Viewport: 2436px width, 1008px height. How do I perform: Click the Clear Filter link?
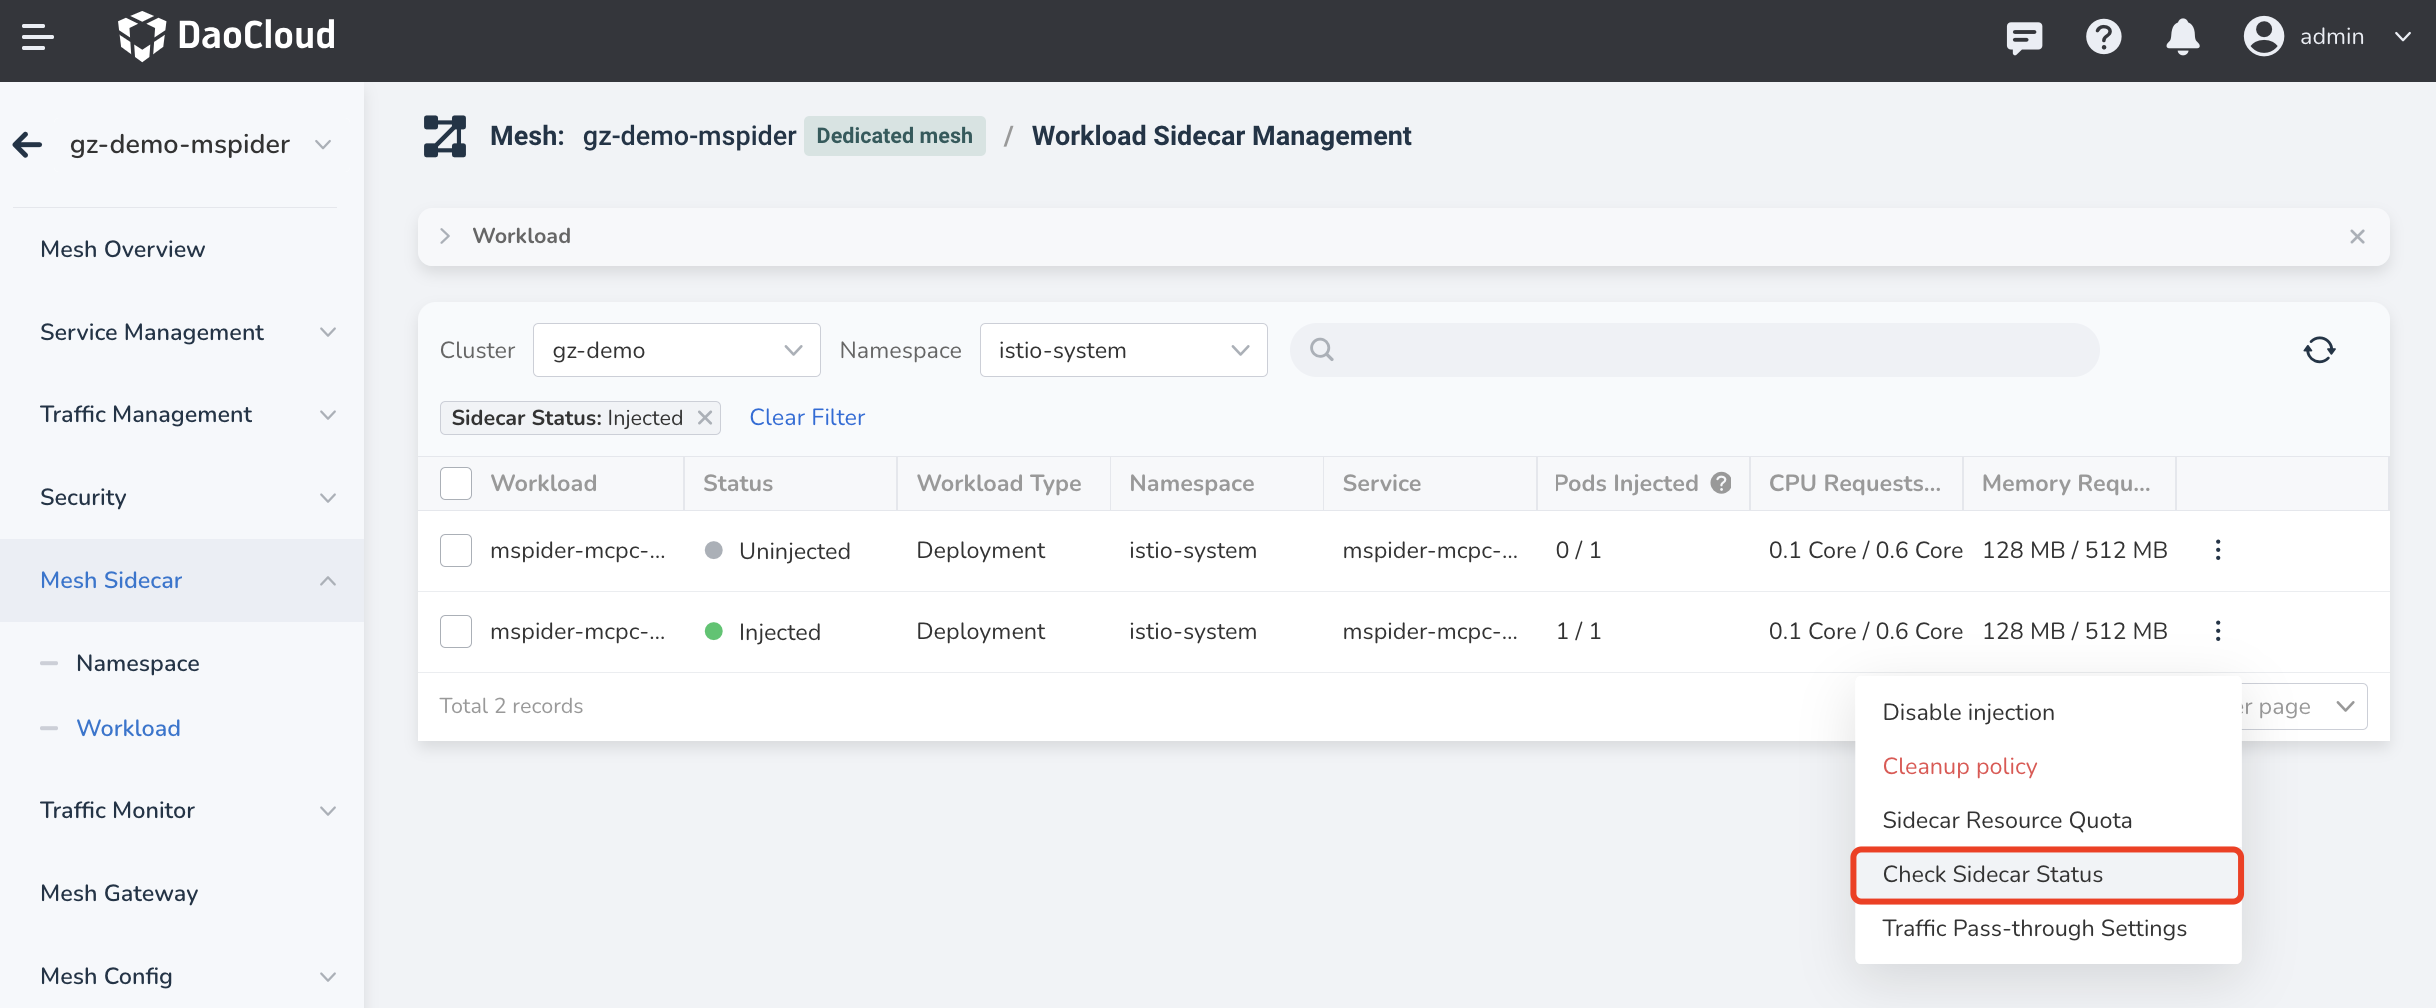(x=807, y=418)
